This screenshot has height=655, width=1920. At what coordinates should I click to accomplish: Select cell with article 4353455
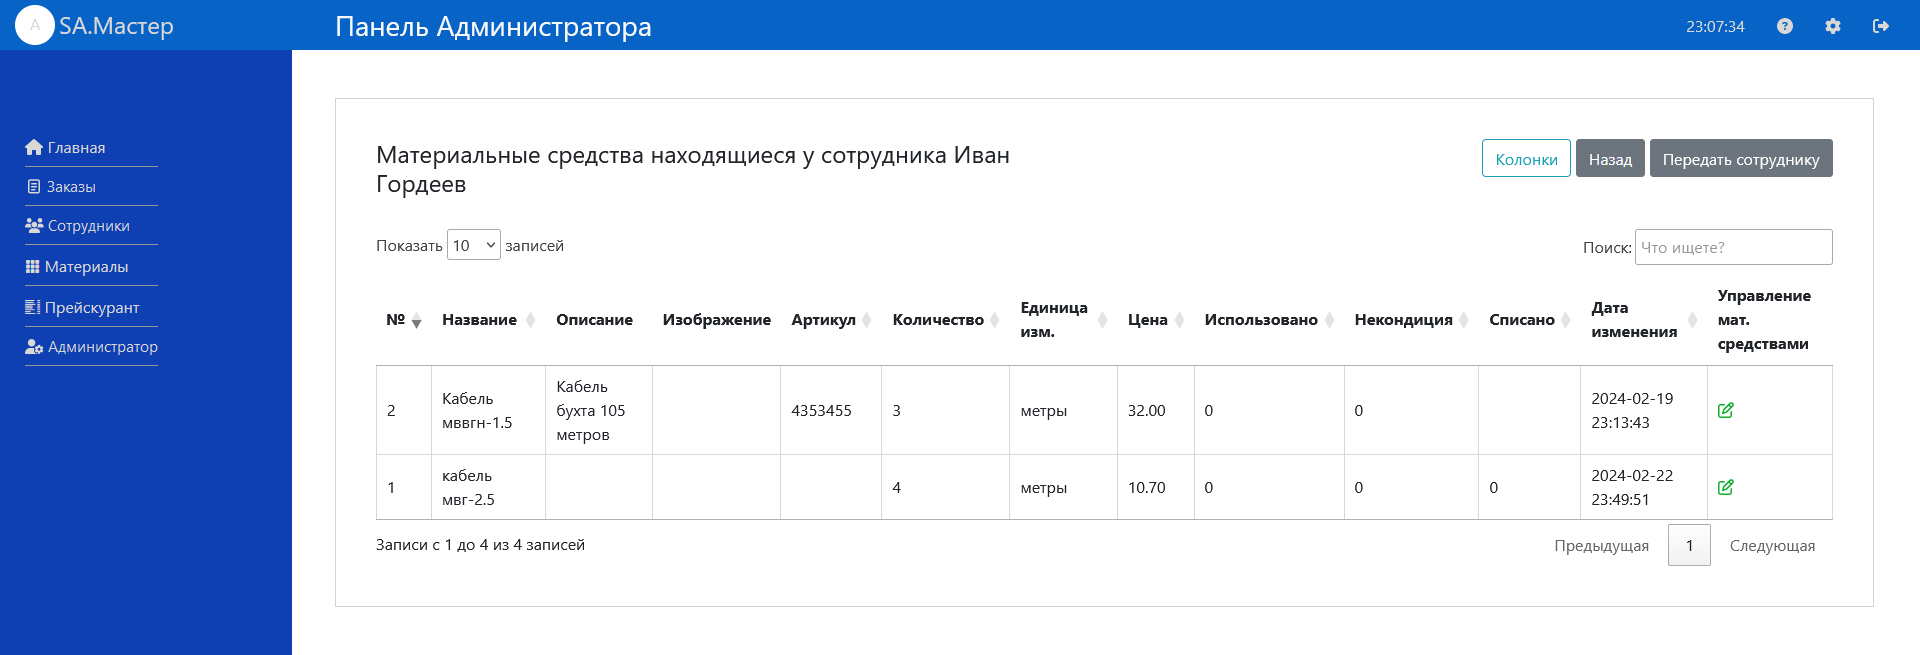click(x=831, y=410)
